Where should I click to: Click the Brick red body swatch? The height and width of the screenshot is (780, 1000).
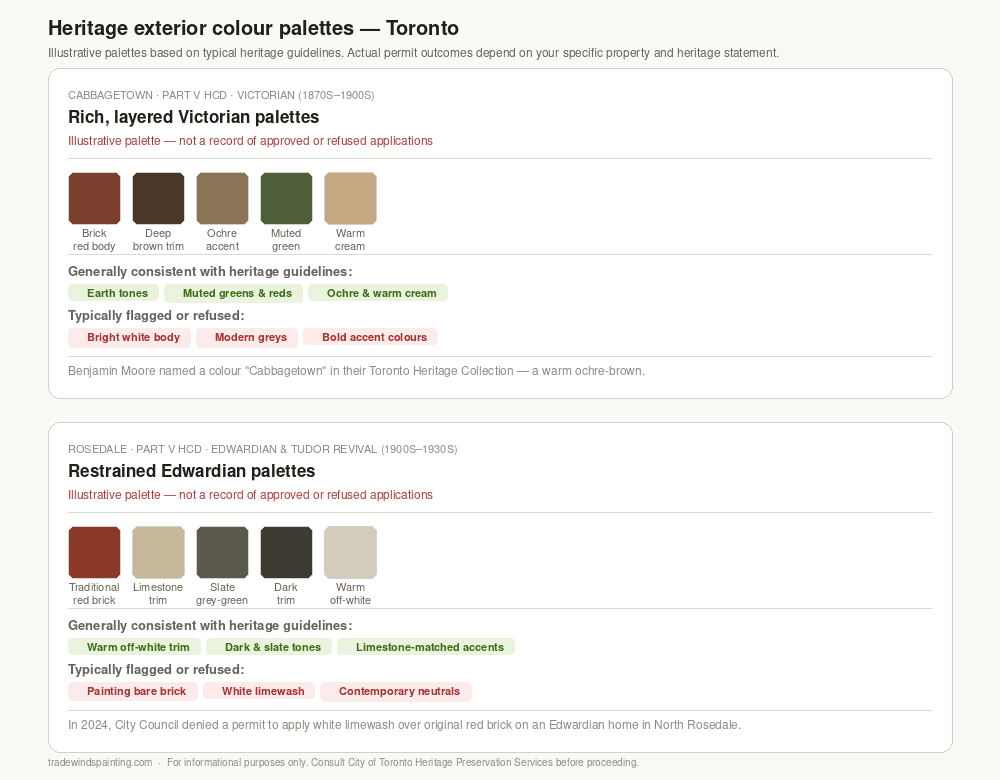[94, 198]
